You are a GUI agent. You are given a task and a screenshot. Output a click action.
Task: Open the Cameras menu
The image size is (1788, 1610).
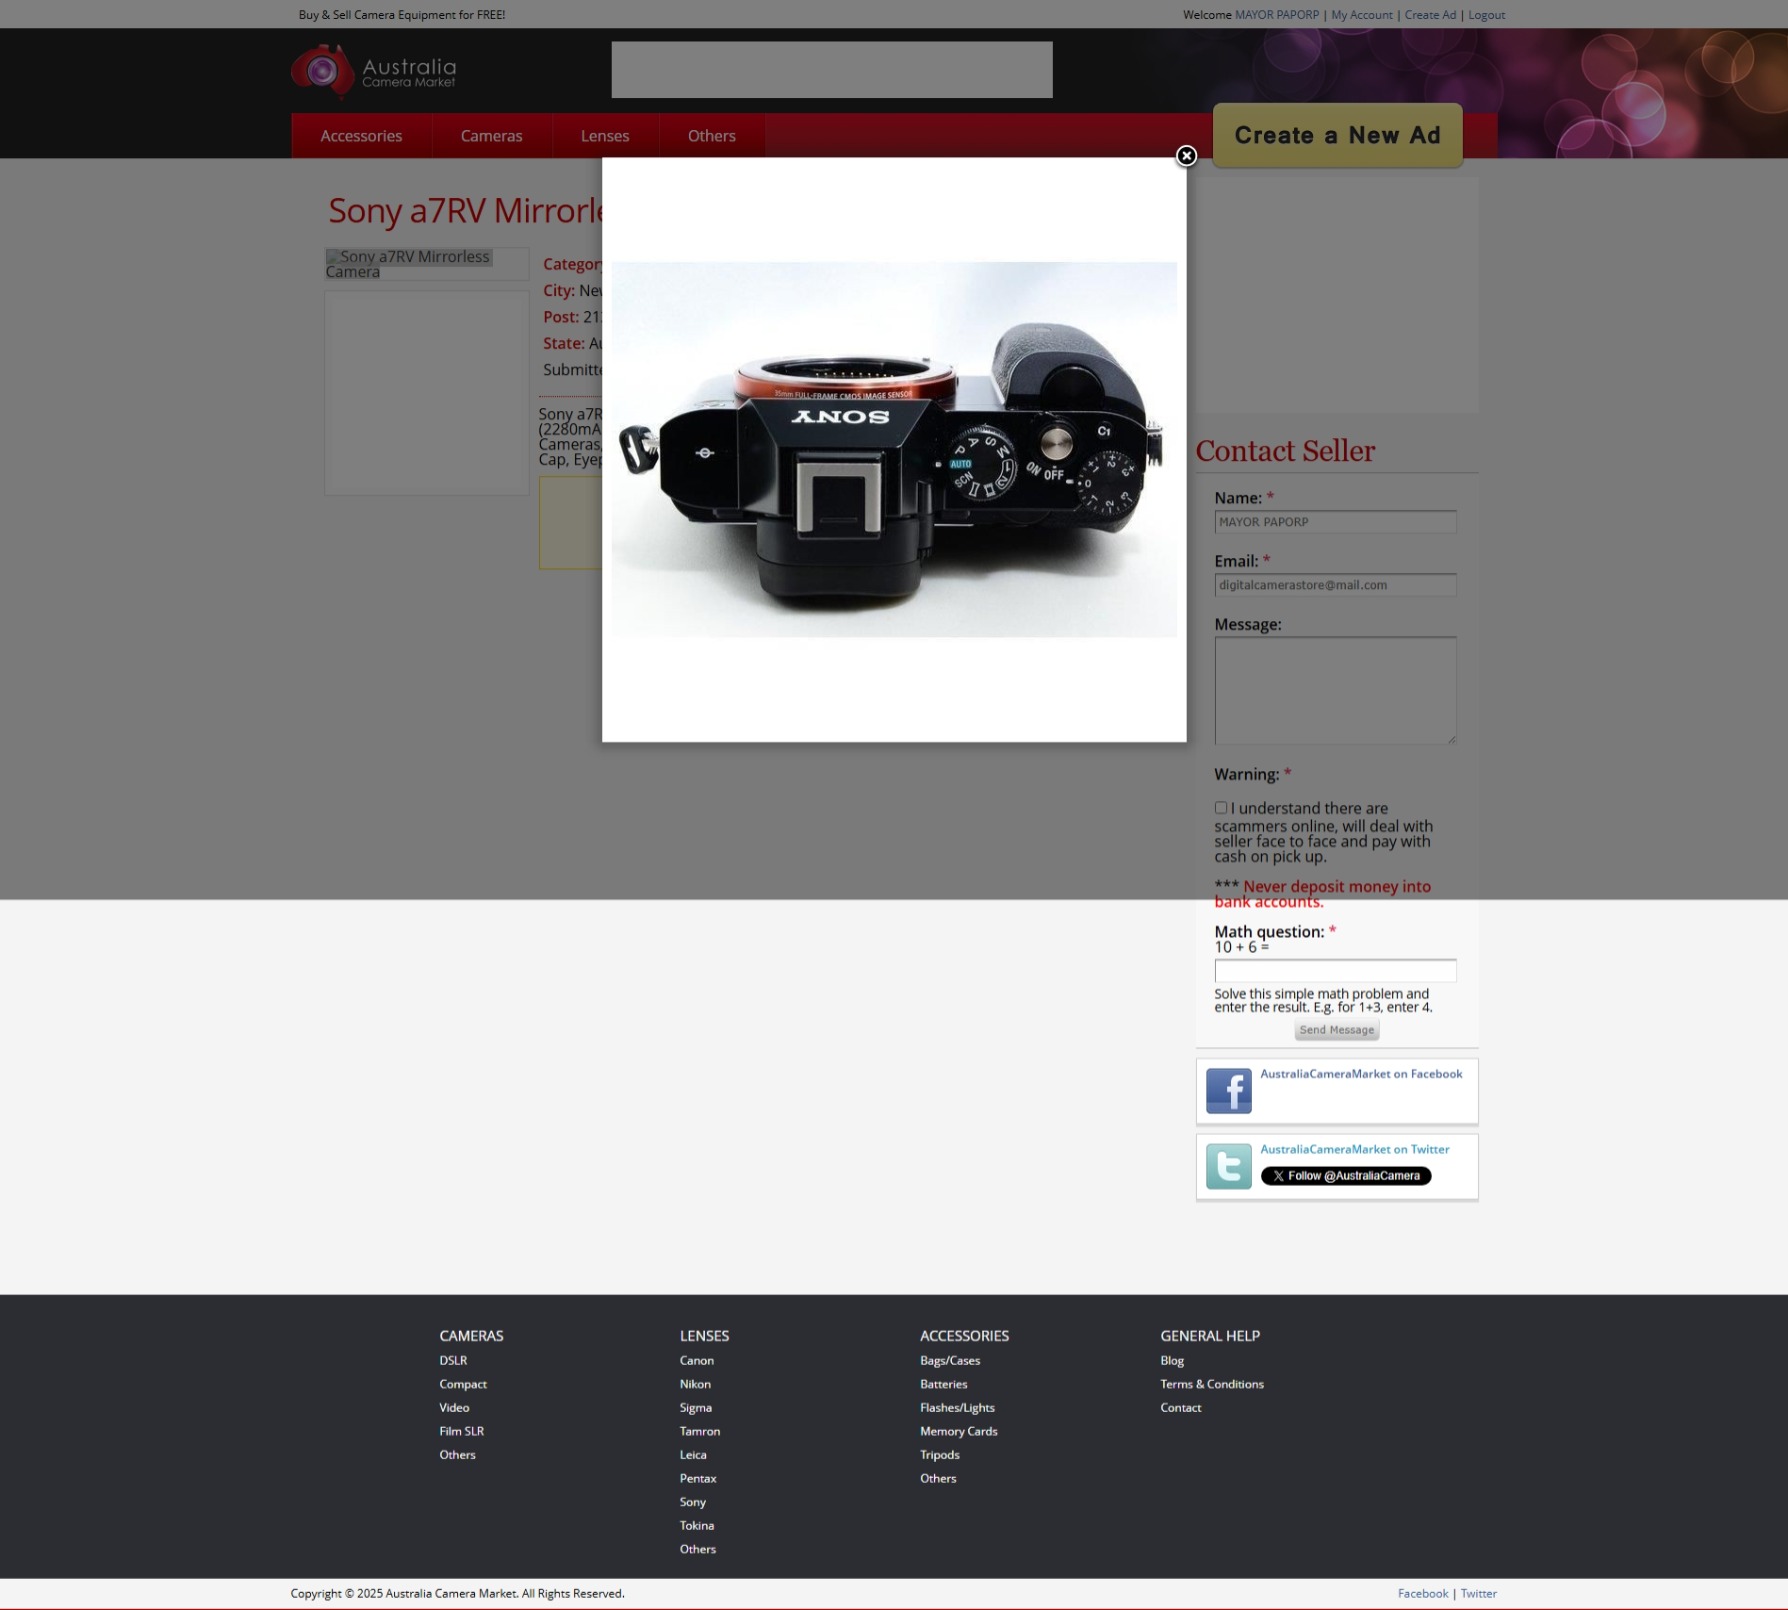tap(491, 136)
